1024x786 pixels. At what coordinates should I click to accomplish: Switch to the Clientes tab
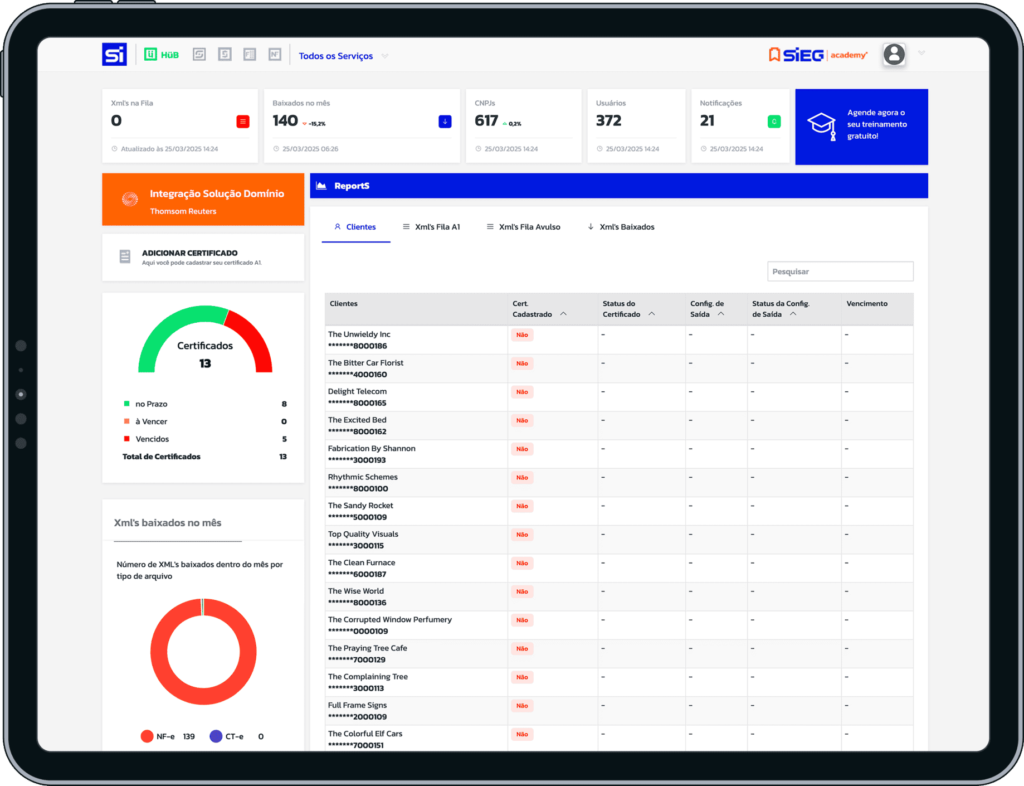coord(355,227)
